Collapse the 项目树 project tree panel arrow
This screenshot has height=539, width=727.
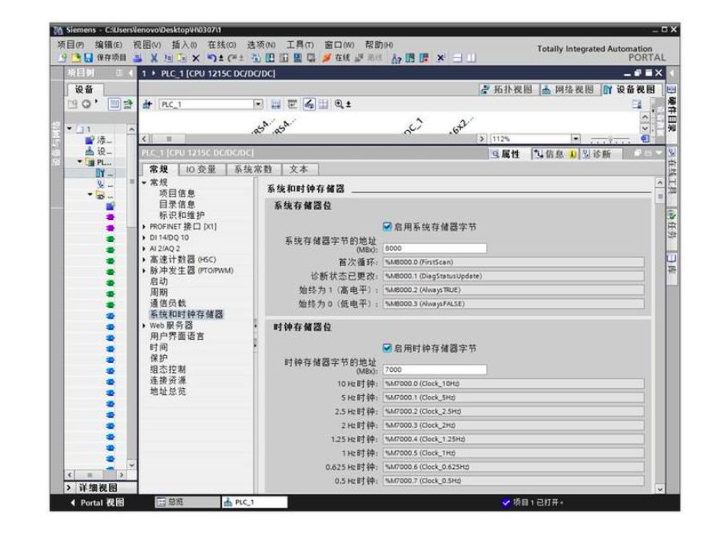[131, 73]
